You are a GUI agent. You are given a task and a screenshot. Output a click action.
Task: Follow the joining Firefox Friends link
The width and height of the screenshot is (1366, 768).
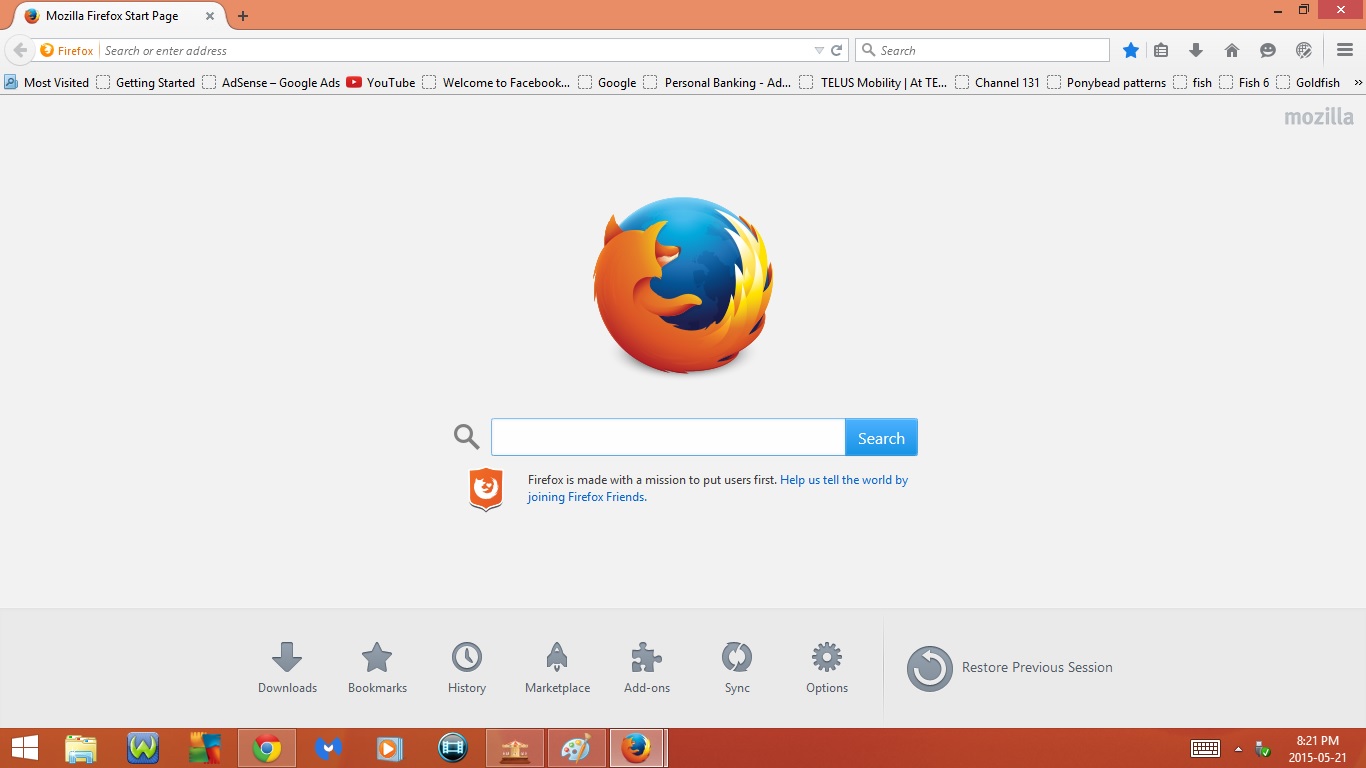click(x=587, y=497)
